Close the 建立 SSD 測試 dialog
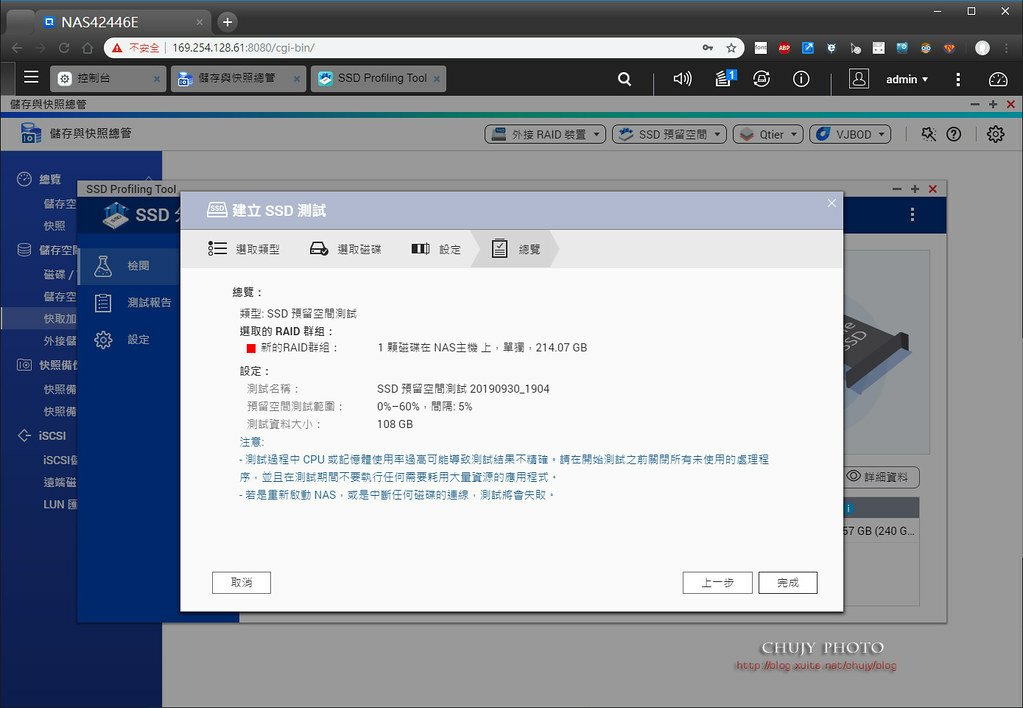Screen dimensions: 1023x708 (x=831, y=203)
